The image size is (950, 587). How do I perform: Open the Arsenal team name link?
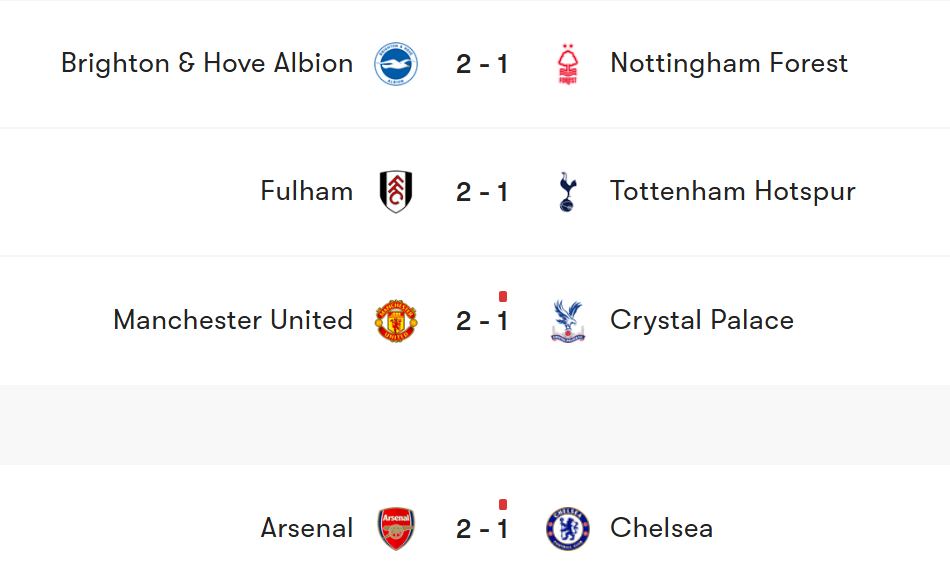coord(306,528)
